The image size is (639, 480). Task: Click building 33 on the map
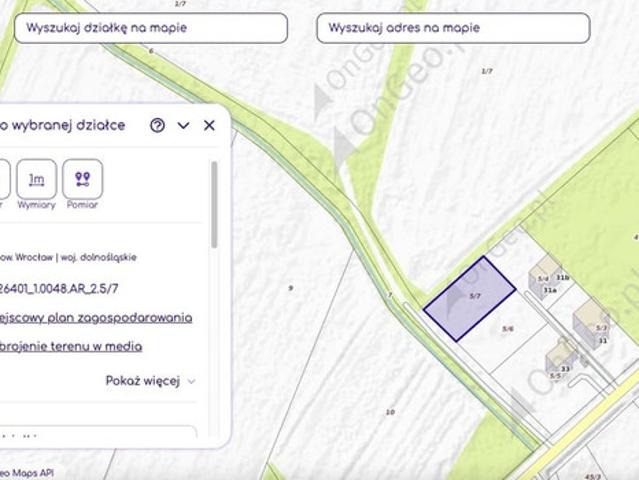coord(565,369)
